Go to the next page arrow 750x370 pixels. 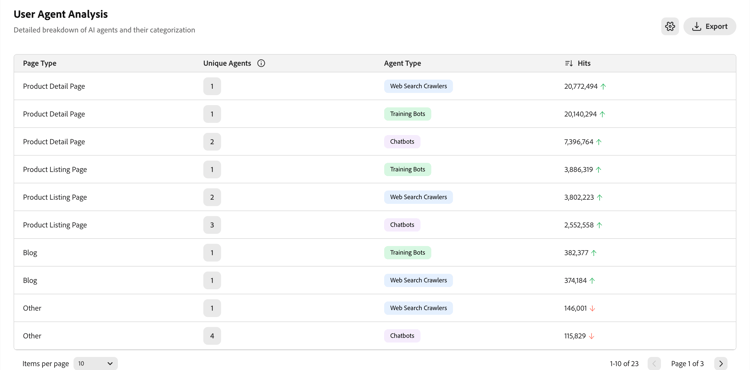tap(721, 363)
